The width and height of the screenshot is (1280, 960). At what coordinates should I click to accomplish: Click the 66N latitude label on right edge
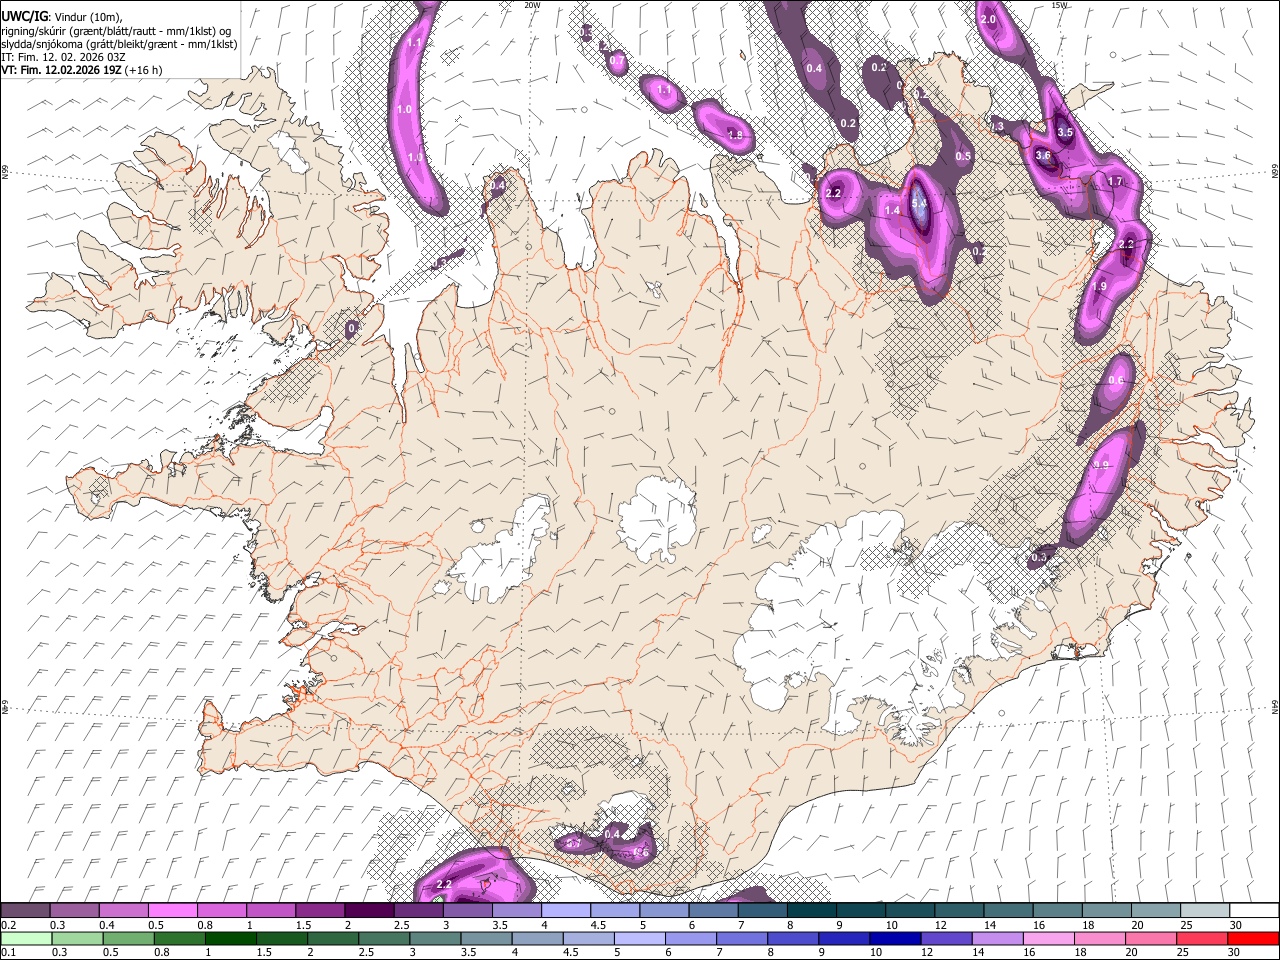[1275, 172]
